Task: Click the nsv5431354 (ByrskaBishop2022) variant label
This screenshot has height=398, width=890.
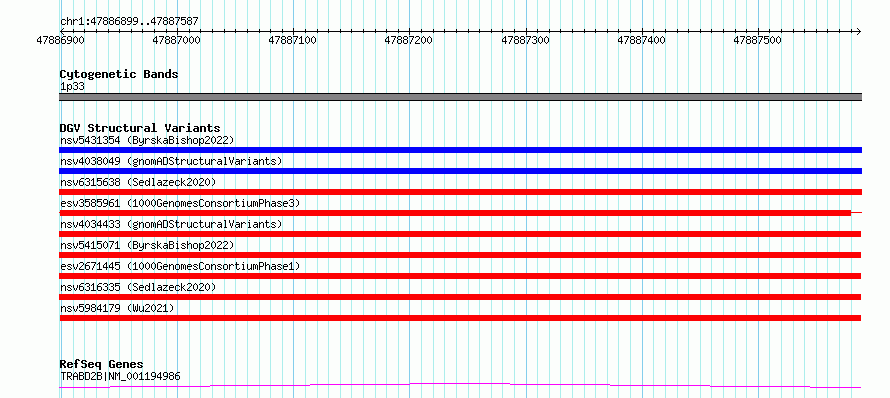Action: (x=146, y=140)
